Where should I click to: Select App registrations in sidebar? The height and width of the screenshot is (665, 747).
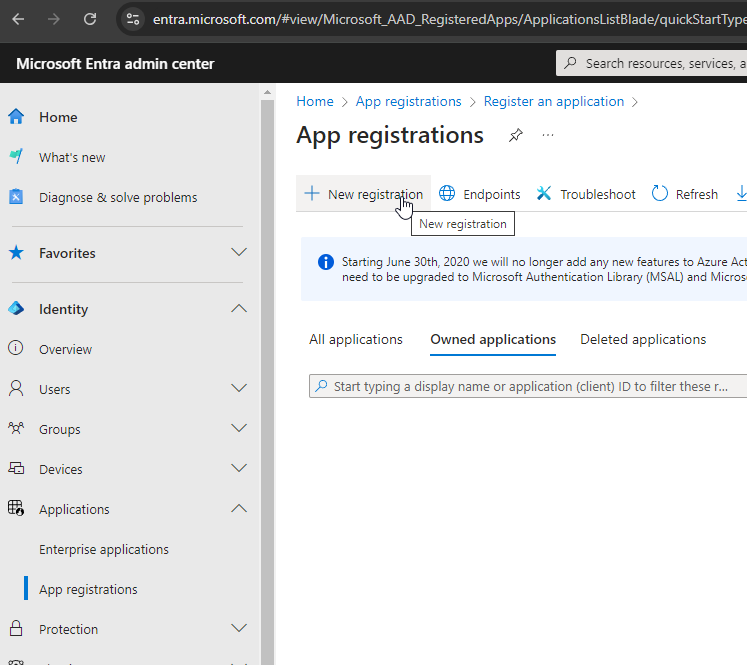click(88, 589)
